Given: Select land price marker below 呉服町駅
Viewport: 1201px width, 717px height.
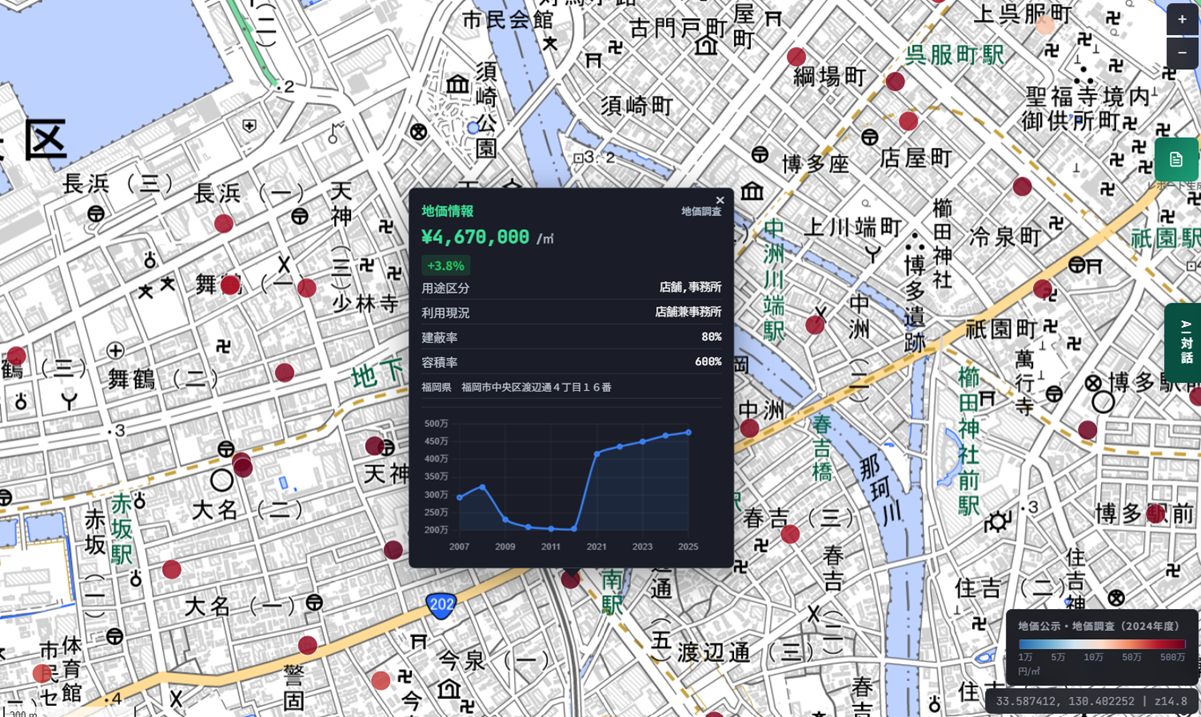Looking at the screenshot, I should 895,82.
